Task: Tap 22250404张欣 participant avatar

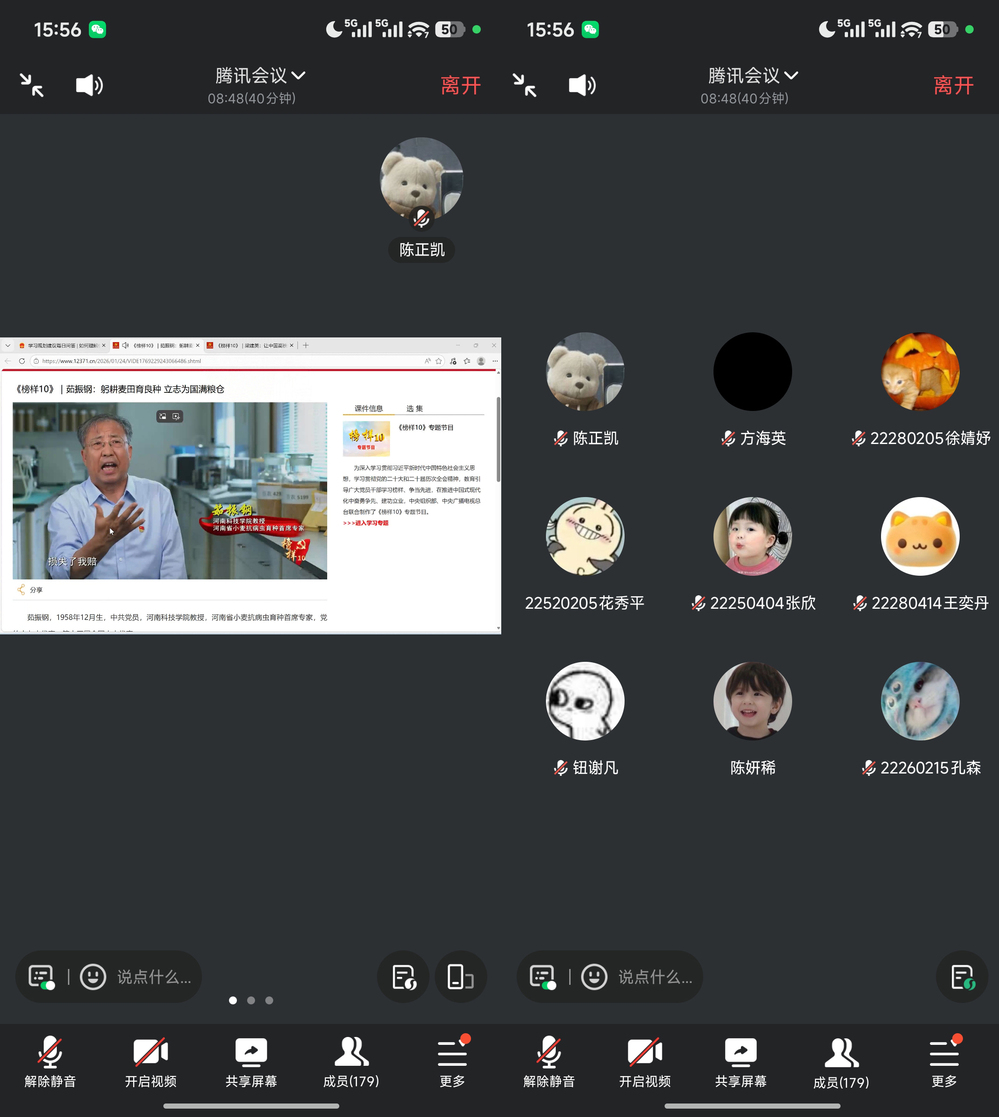Action: coord(752,536)
